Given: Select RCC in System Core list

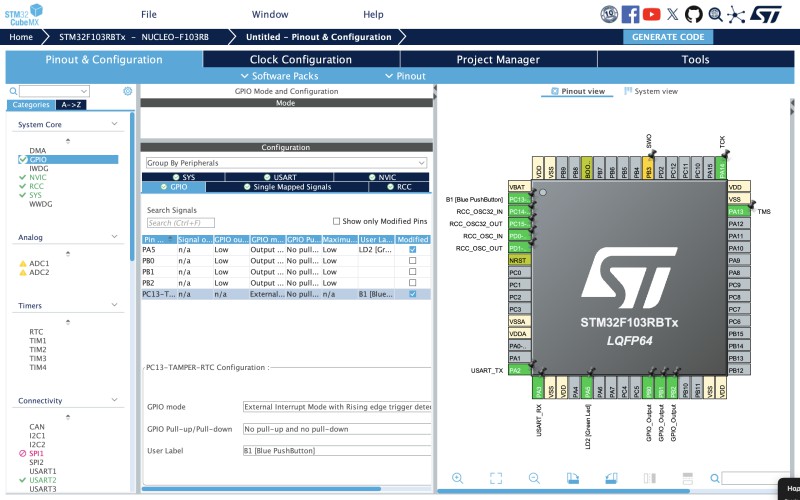Looking at the screenshot, I should (36, 186).
